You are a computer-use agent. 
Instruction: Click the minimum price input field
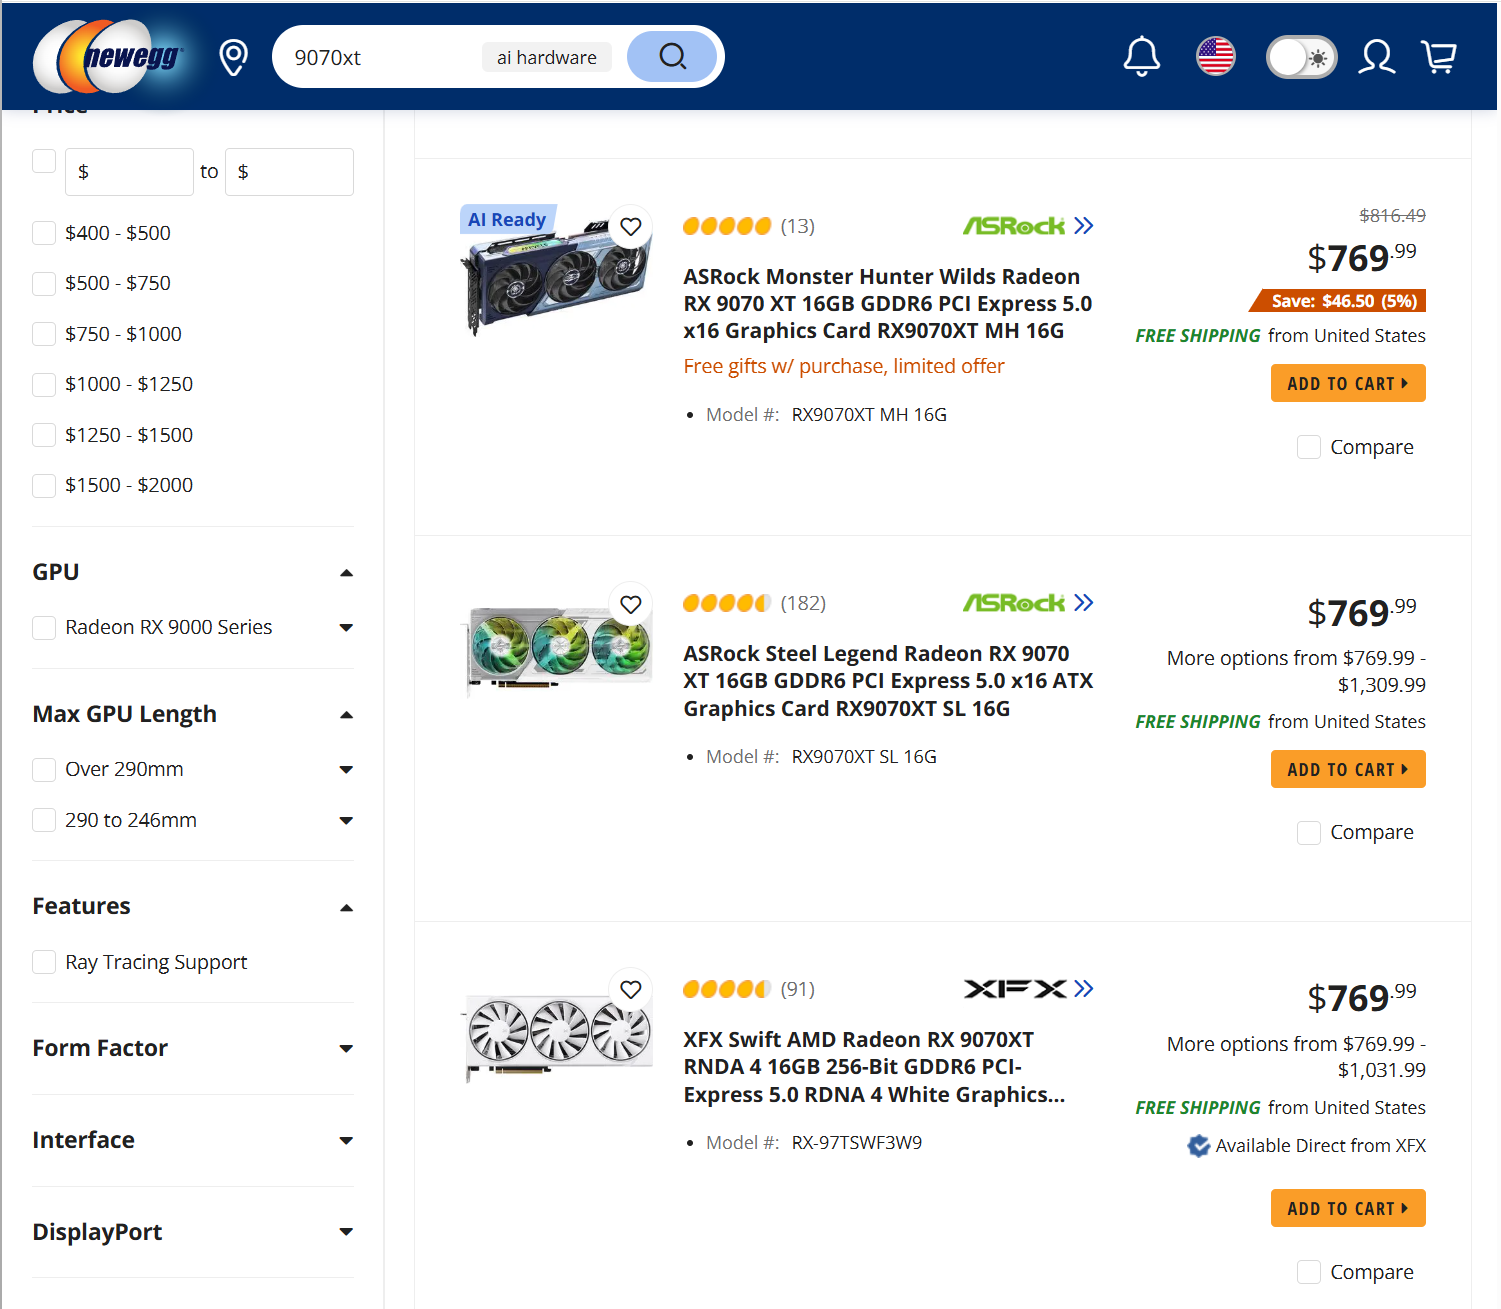click(129, 172)
